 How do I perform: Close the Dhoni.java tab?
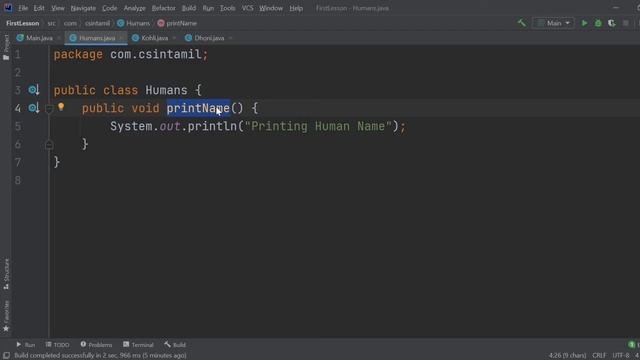pos(230,38)
